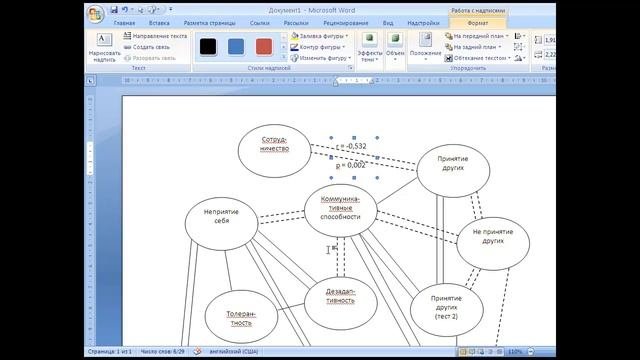
Task: Click the tab selector at ruler corner
Action: pyautogui.click(x=90, y=81)
